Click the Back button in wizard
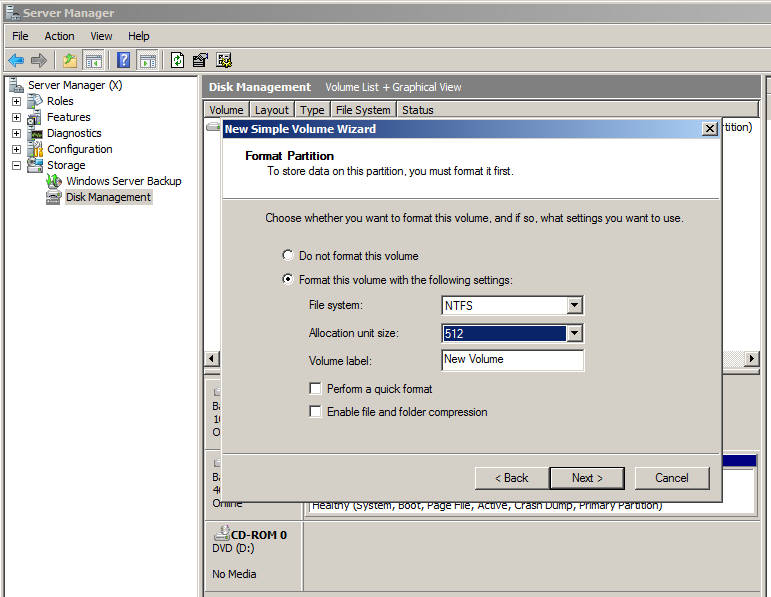771x597 pixels. [511, 478]
